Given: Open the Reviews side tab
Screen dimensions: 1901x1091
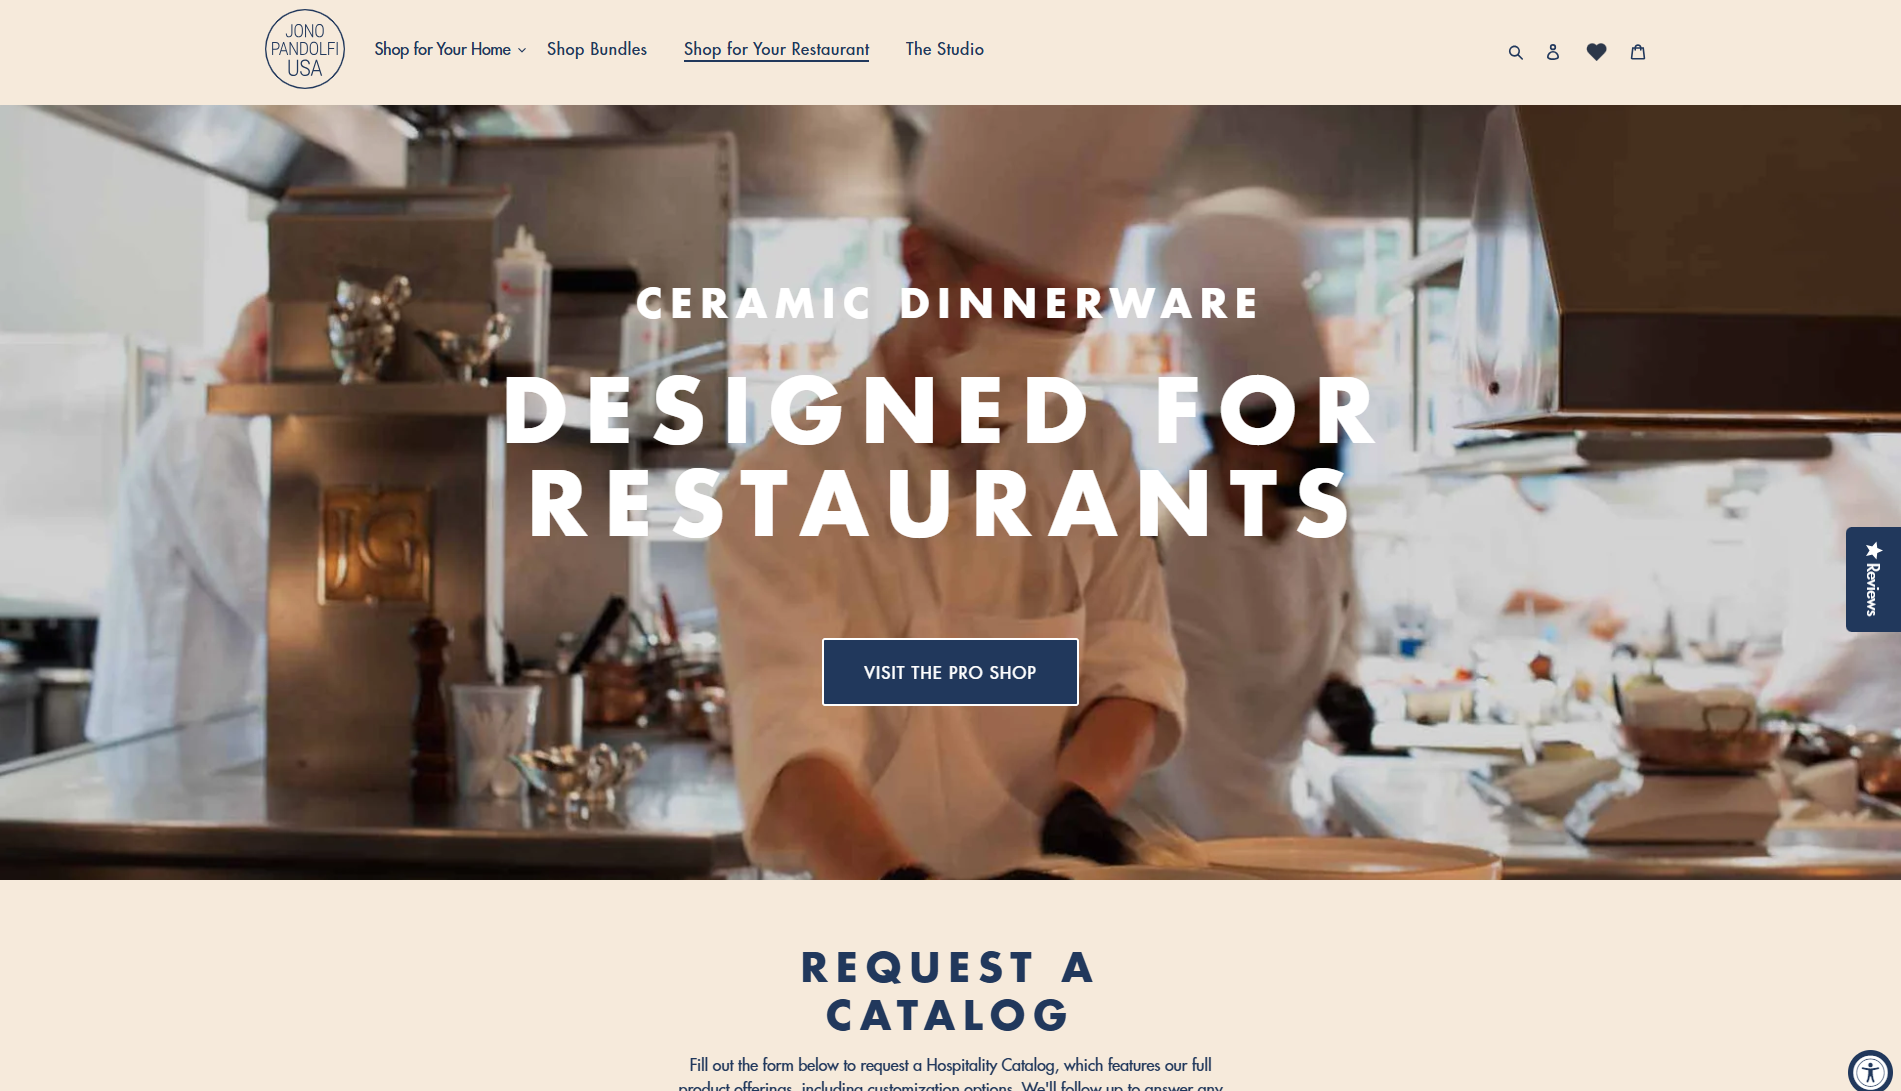Looking at the screenshot, I should (1873, 579).
